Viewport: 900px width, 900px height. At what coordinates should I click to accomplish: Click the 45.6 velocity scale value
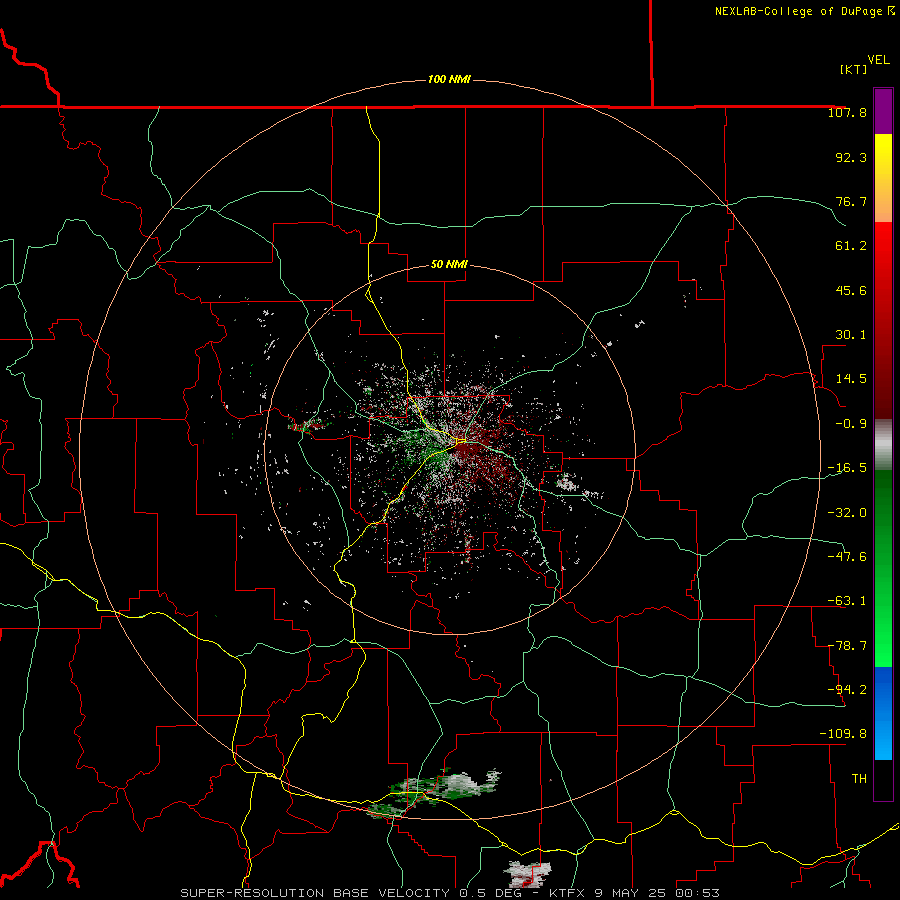click(x=851, y=290)
